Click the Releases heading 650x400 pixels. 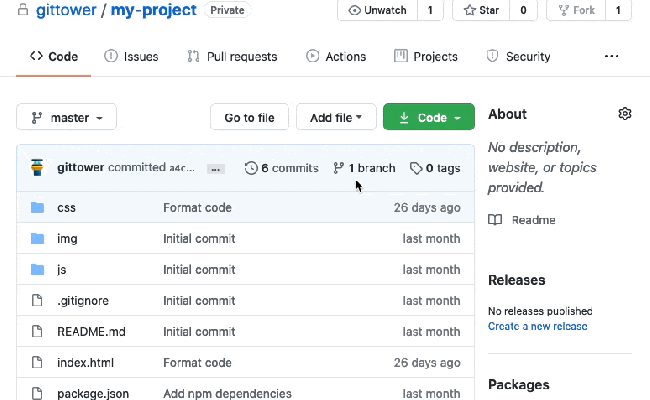coord(517,280)
